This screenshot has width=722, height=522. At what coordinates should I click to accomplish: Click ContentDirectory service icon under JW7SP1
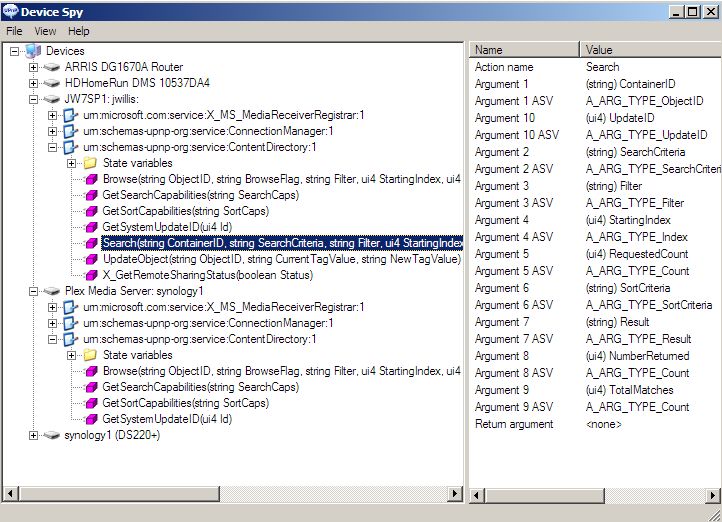pyautogui.click(x=70, y=147)
